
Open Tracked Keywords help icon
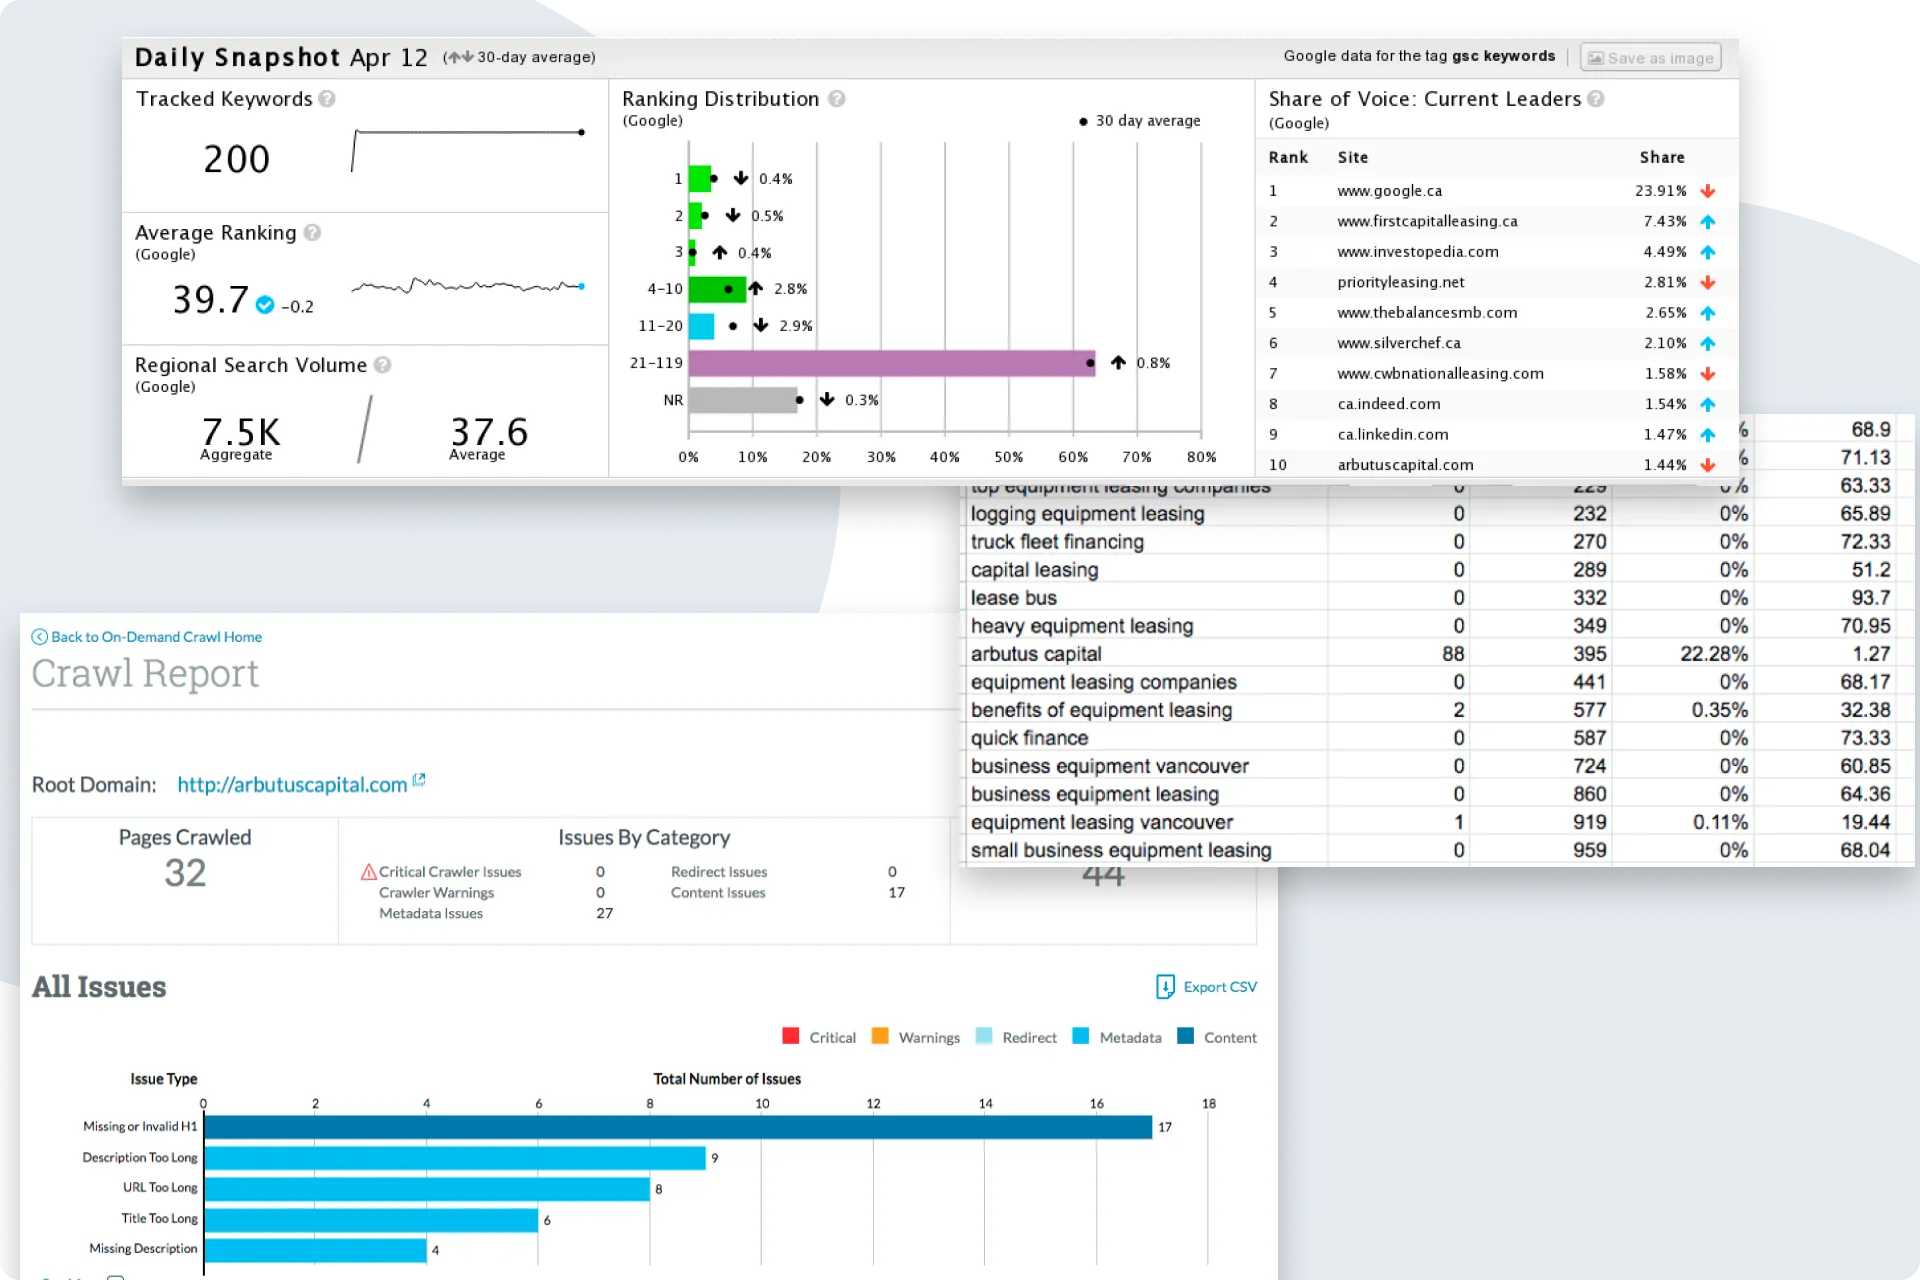tap(327, 99)
